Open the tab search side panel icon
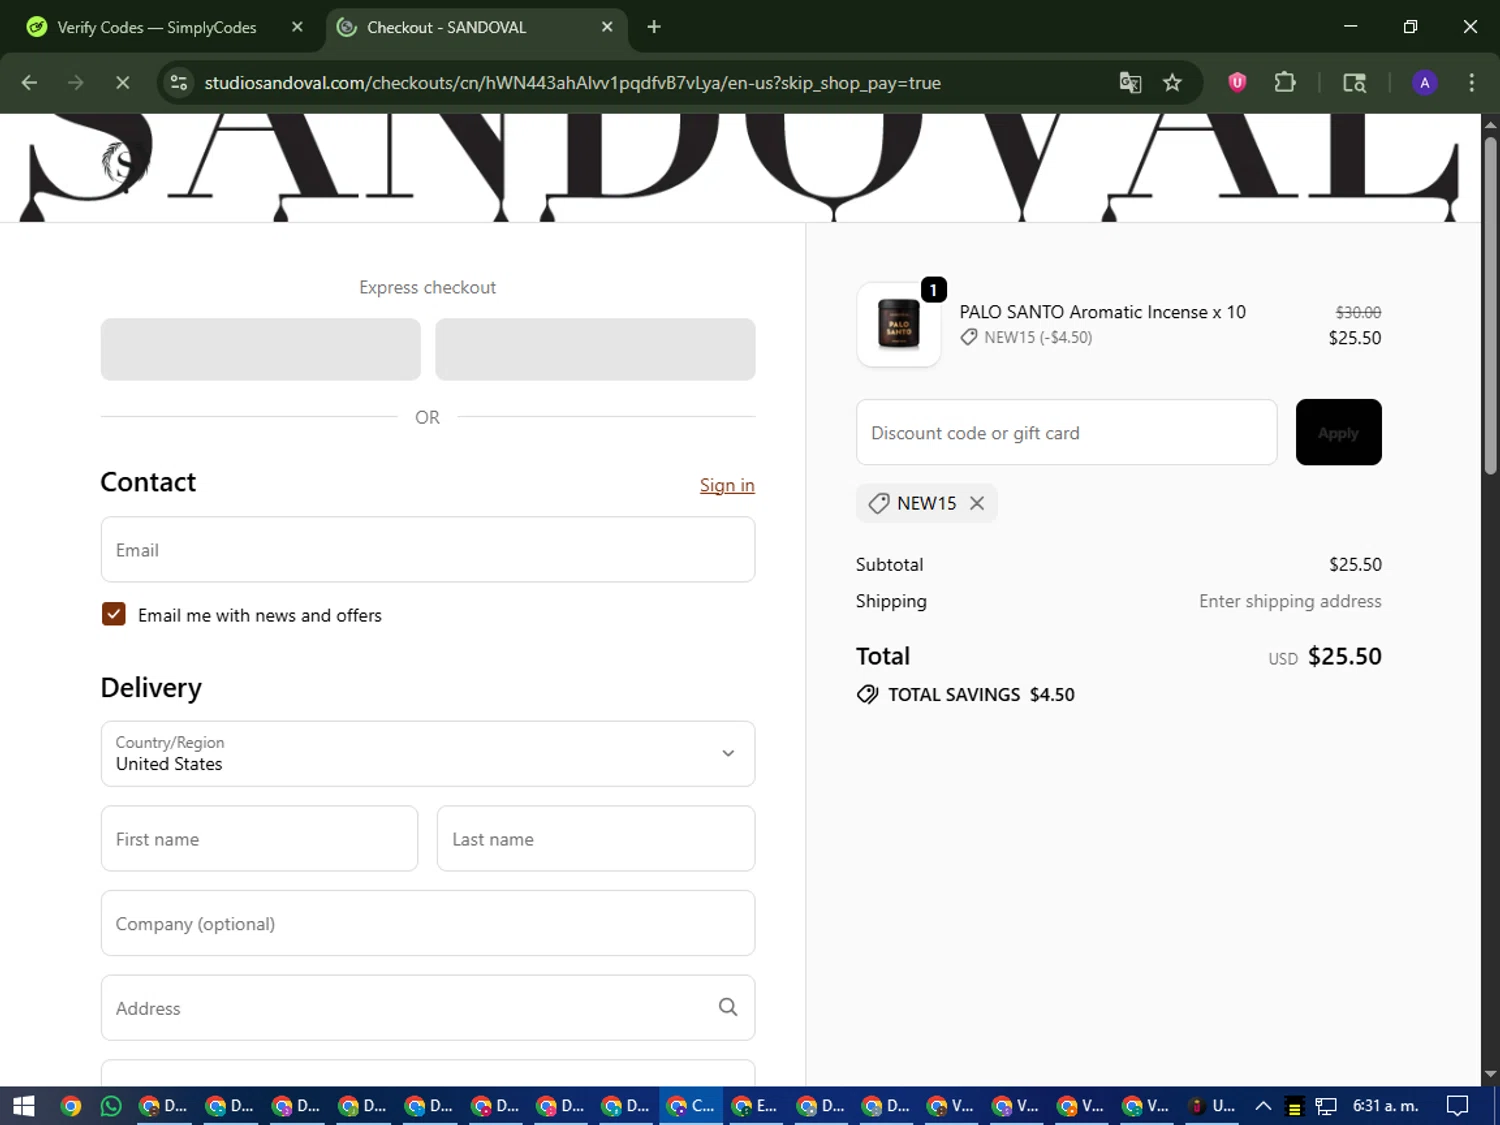This screenshot has height=1125, width=1500. pyautogui.click(x=1354, y=83)
